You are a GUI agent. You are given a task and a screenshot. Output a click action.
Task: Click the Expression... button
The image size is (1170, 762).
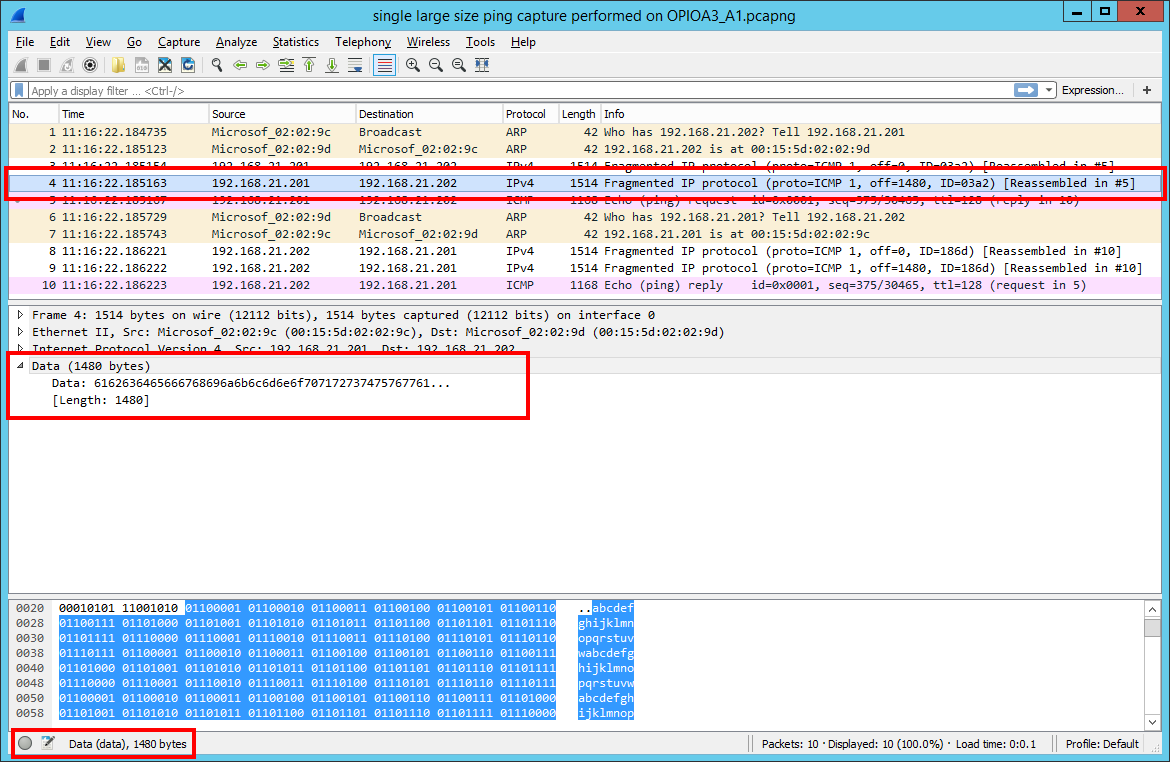[1092, 90]
